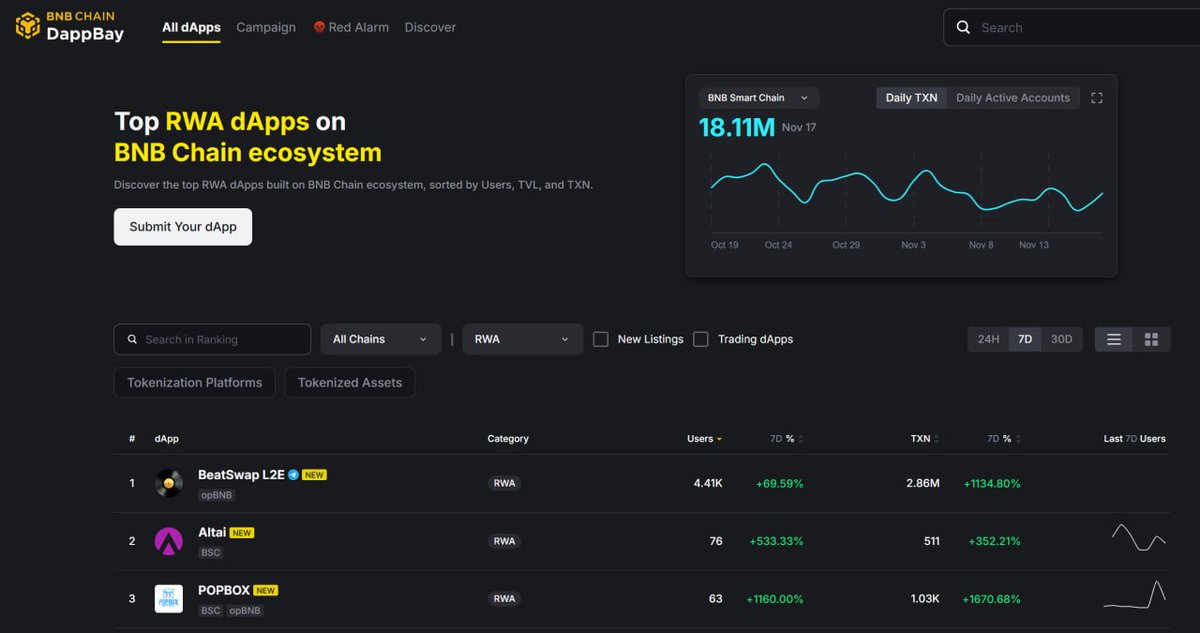Open the Altai dApp page

(212, 533)
